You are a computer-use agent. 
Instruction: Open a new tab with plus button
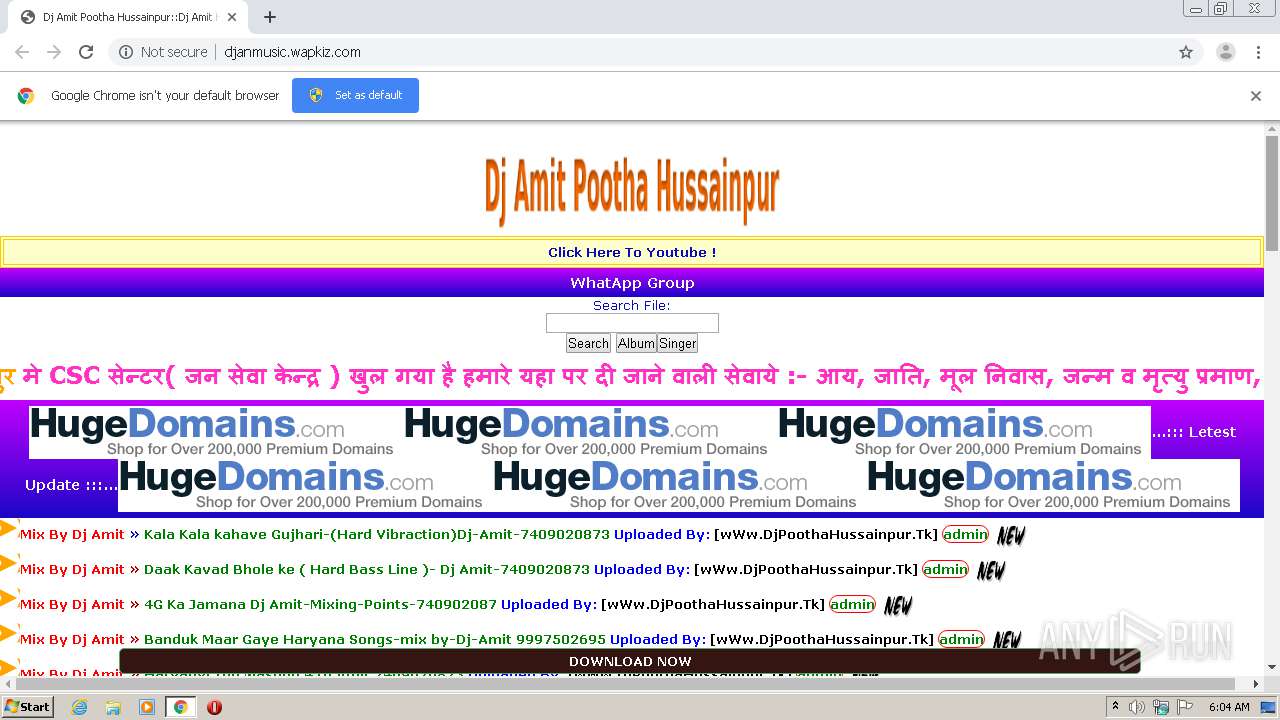pos(270,17)
